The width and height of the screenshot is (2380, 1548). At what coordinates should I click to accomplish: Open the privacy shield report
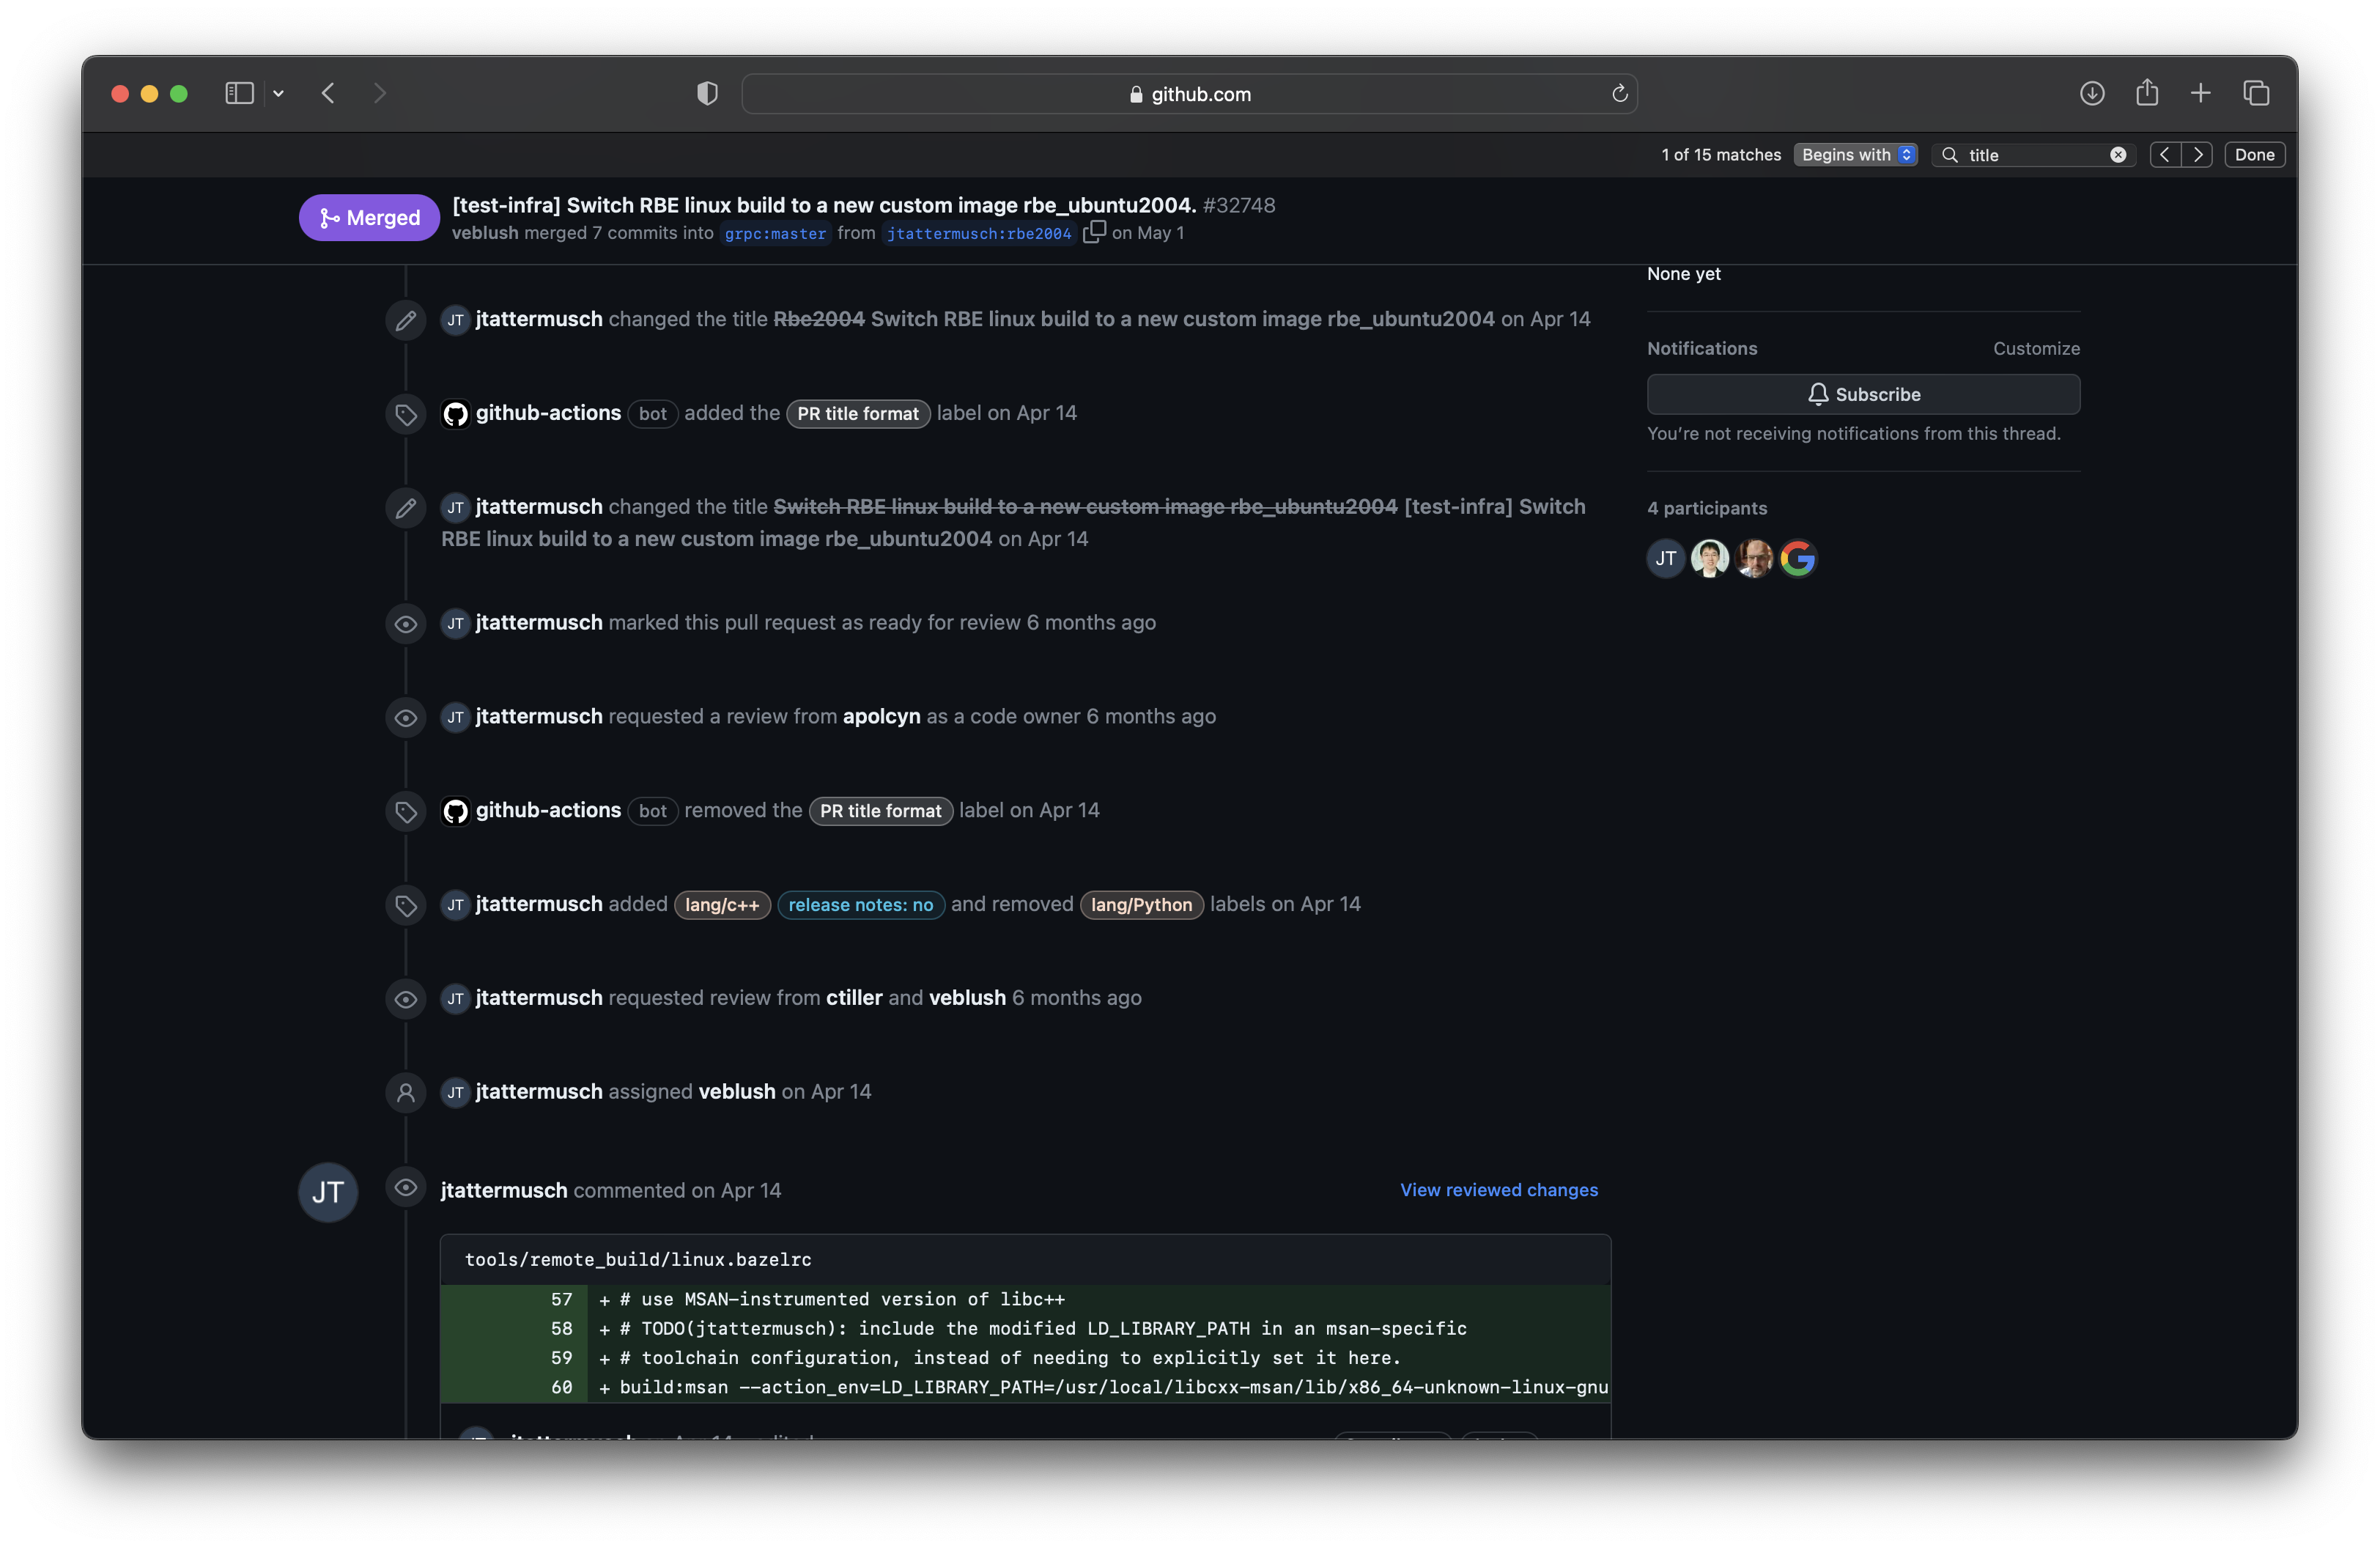[x=707, y=93]
